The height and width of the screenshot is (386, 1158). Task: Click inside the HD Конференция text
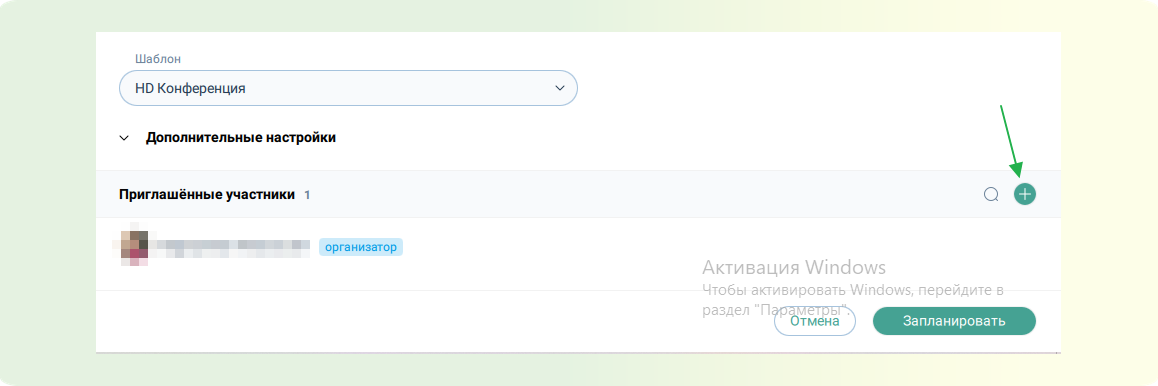[x=191, y=89]
